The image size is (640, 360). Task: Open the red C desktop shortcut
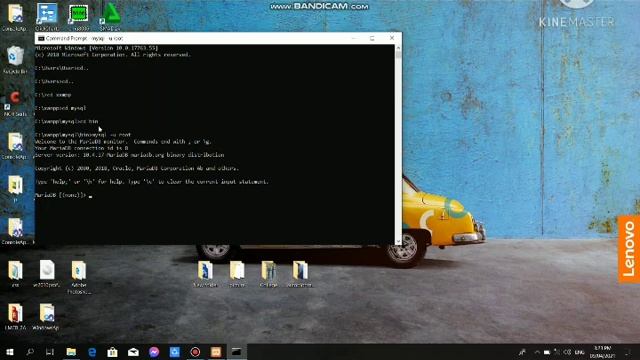coord(15,103)
